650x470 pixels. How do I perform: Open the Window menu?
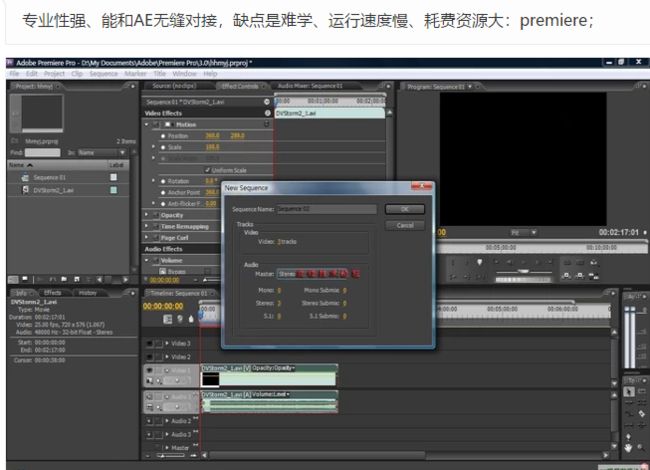pos(184,73)
